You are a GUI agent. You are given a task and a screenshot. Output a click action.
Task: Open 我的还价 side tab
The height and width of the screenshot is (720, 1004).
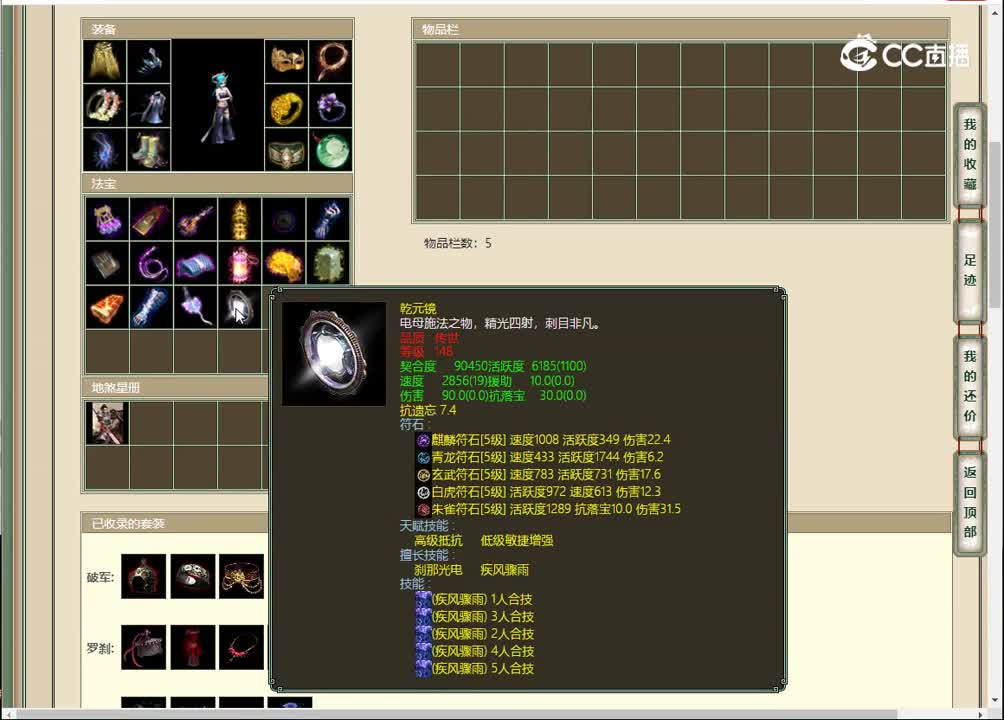coord(969,386)
